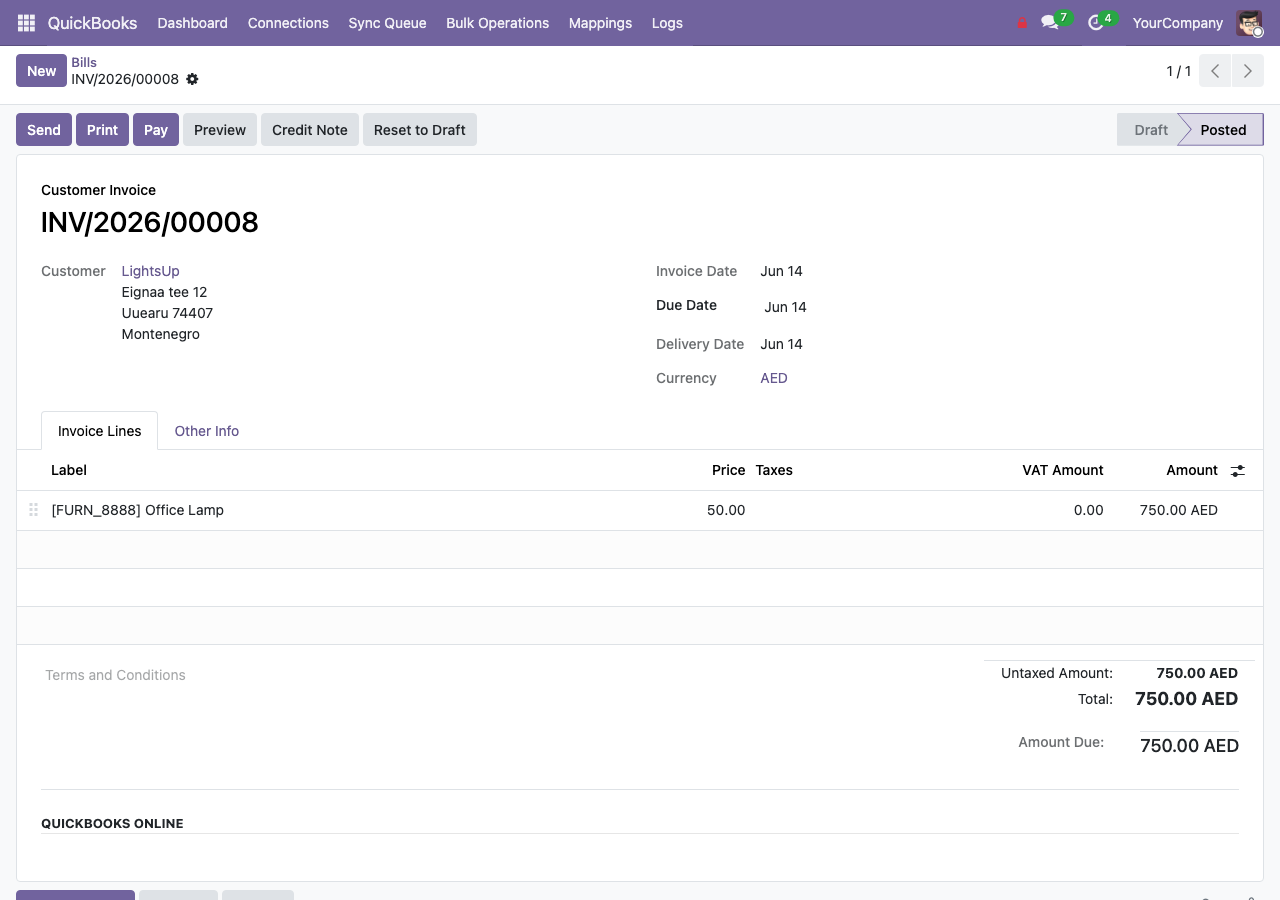Select the [FURN_8888] Office Lamp line

point(137,510)
